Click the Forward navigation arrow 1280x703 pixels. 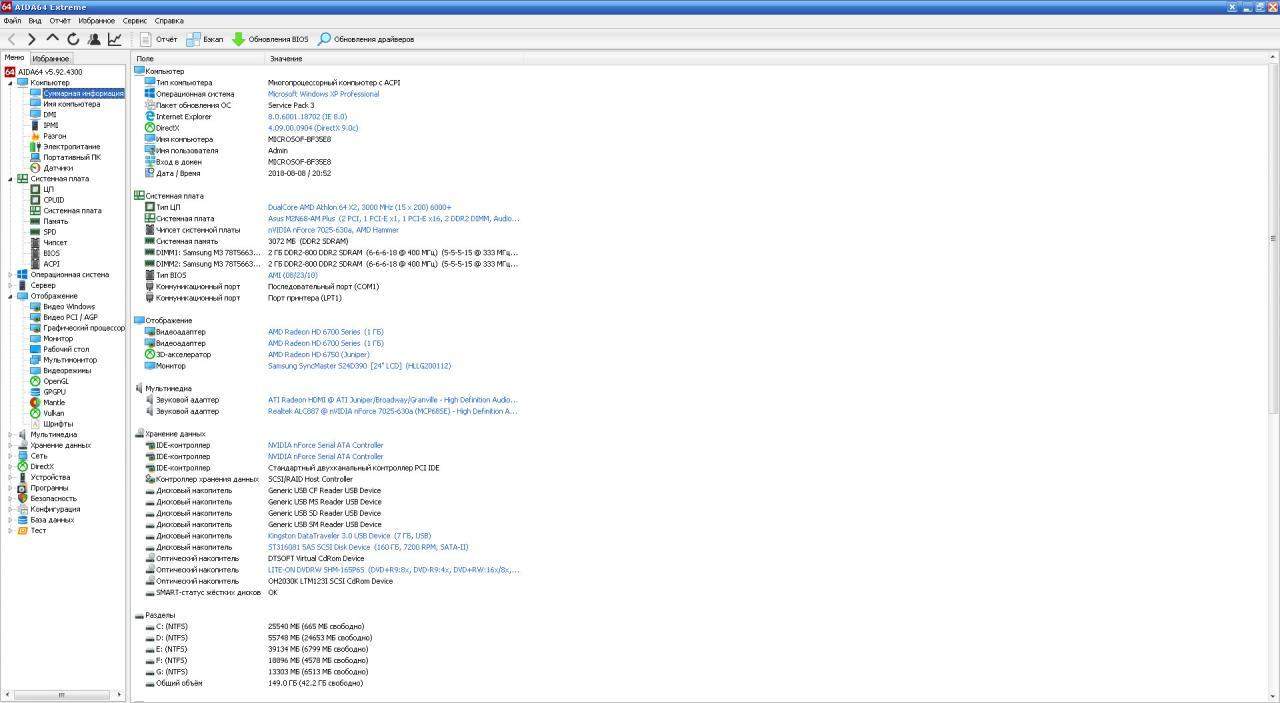pyautogui.click(x=32, y=39)
